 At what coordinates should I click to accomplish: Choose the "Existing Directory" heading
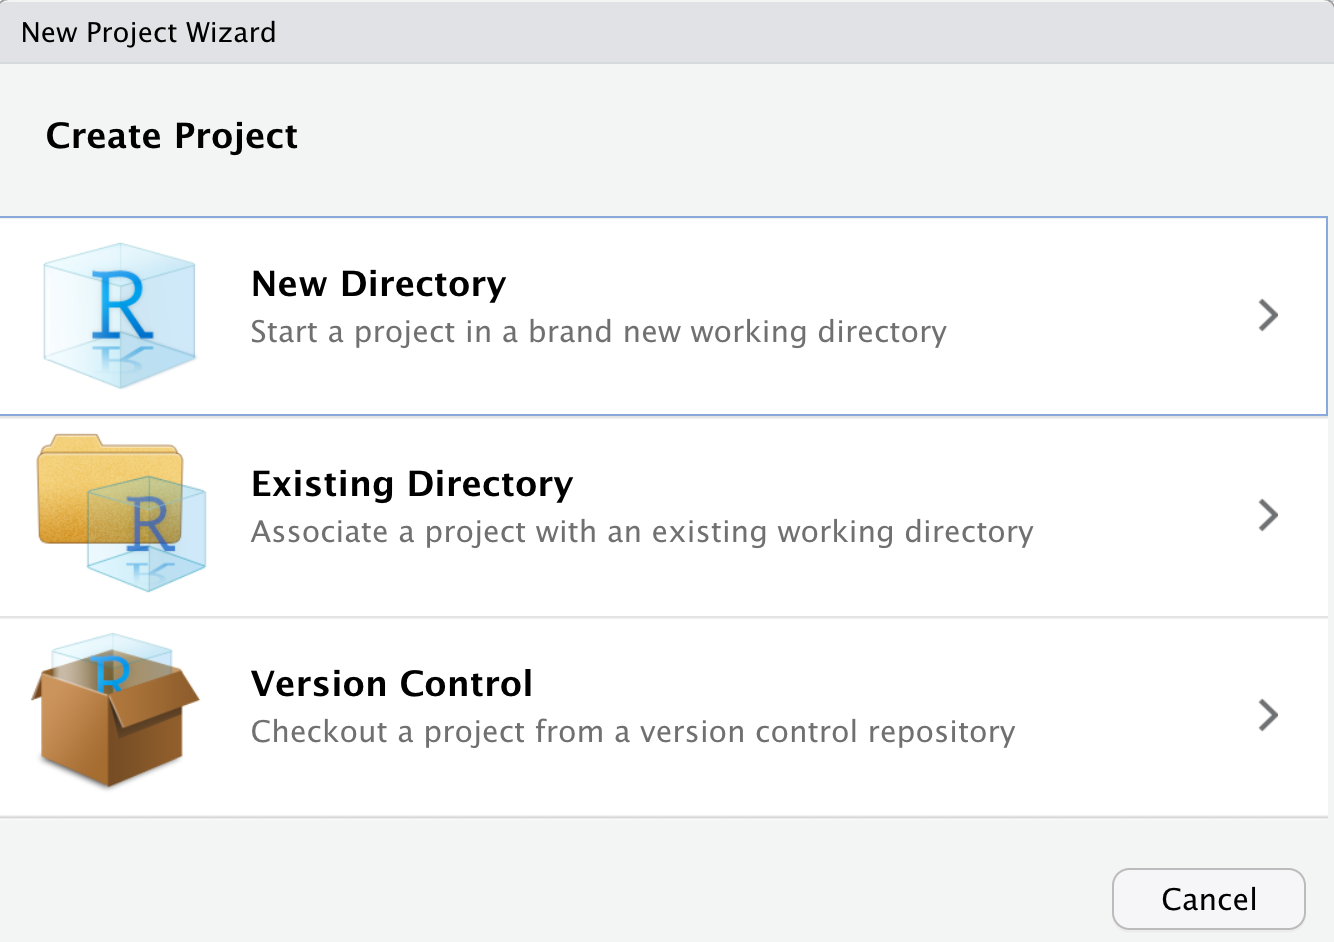412,484
